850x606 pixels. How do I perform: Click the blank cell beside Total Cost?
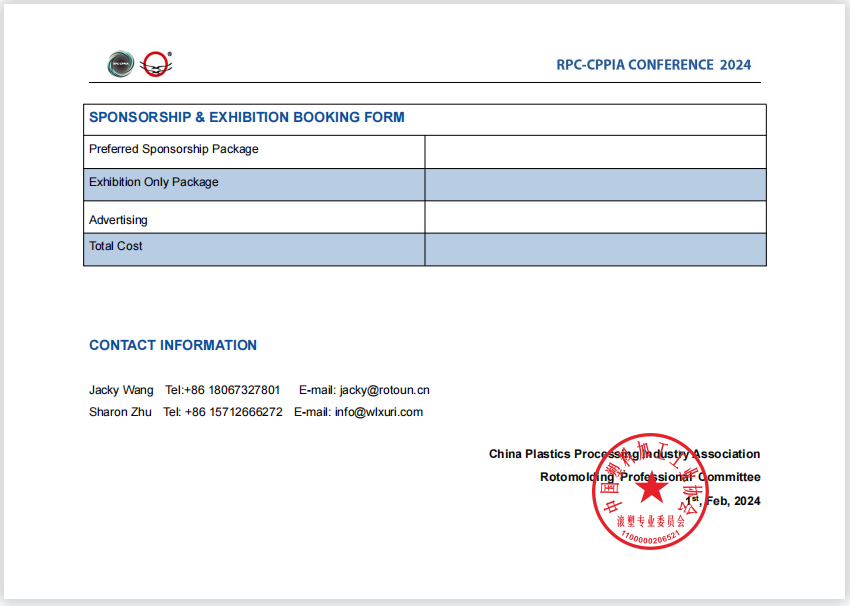click(x=595, y=250)
